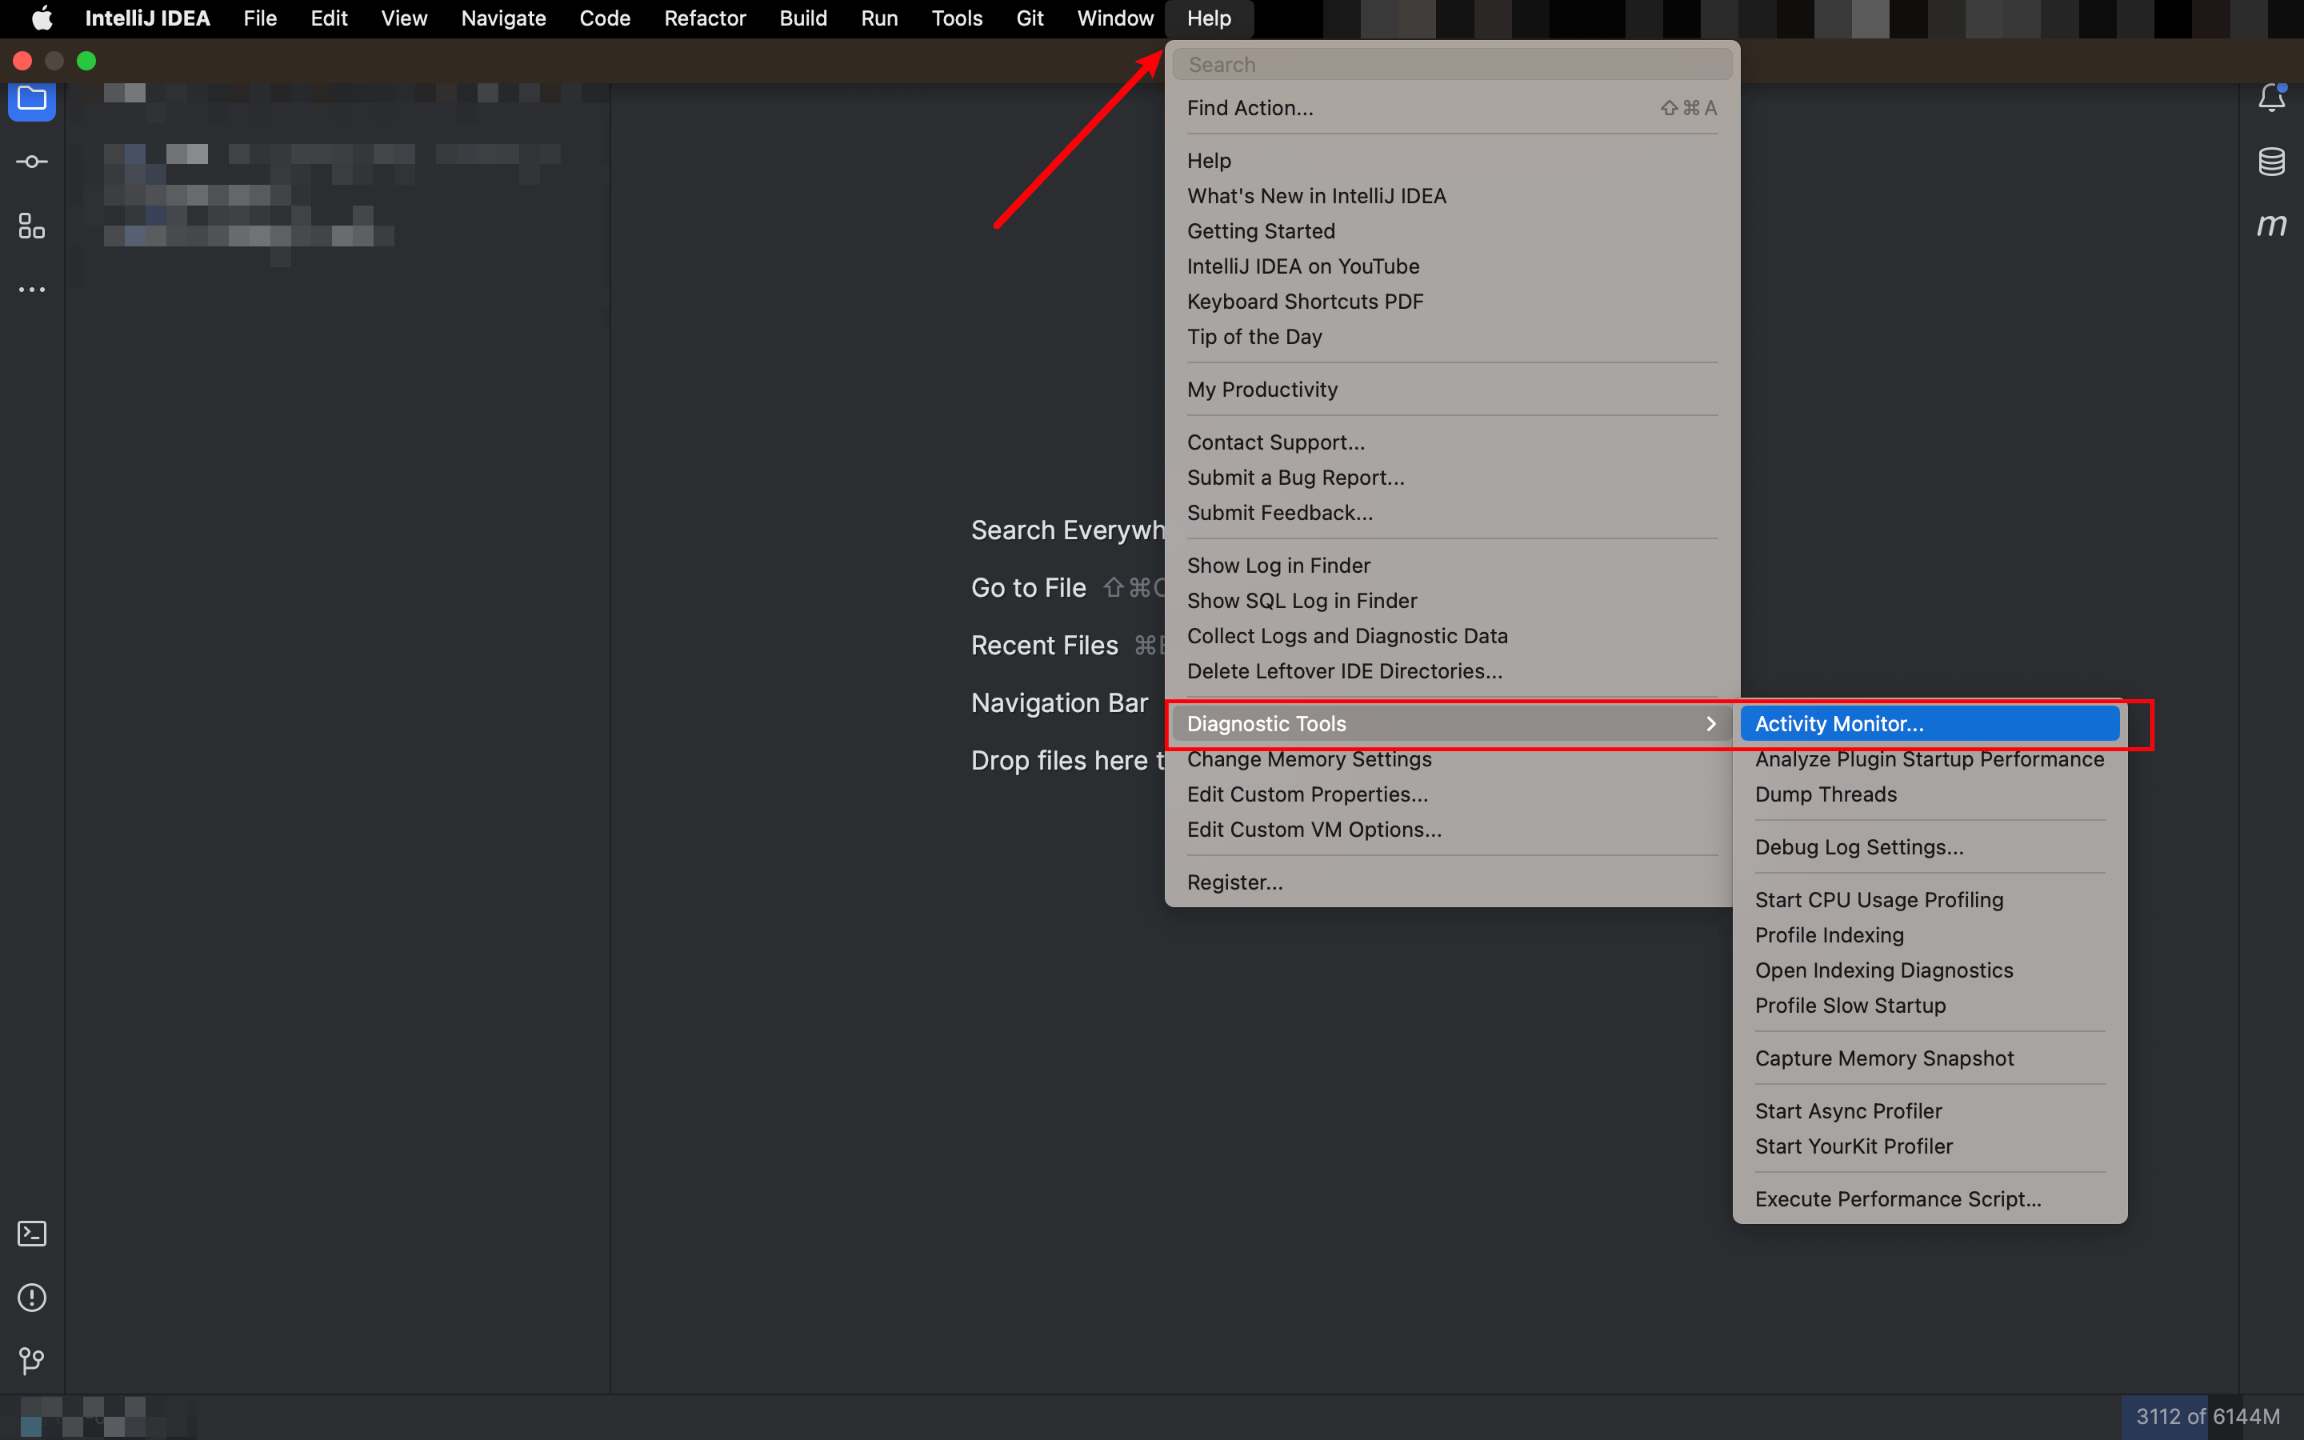
Task: Open What's New in IntelliJ IDEA
Action: coord(1452,196)
